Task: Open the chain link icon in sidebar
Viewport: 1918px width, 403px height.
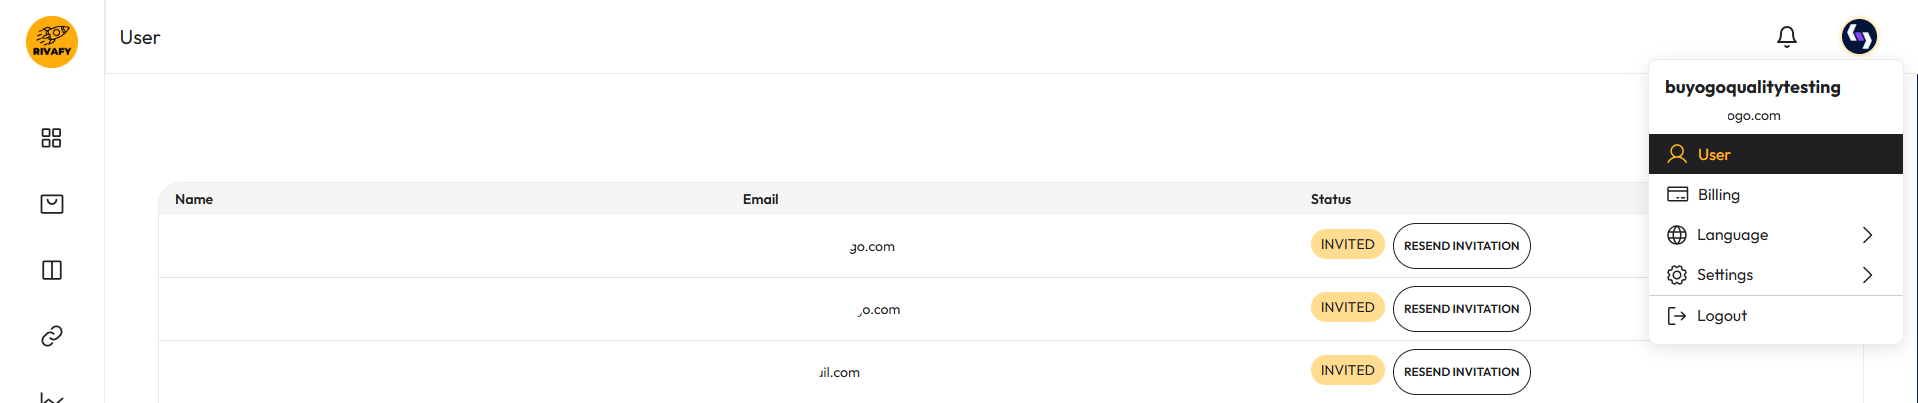Action: pyautogui.click(x=52, y=336)
